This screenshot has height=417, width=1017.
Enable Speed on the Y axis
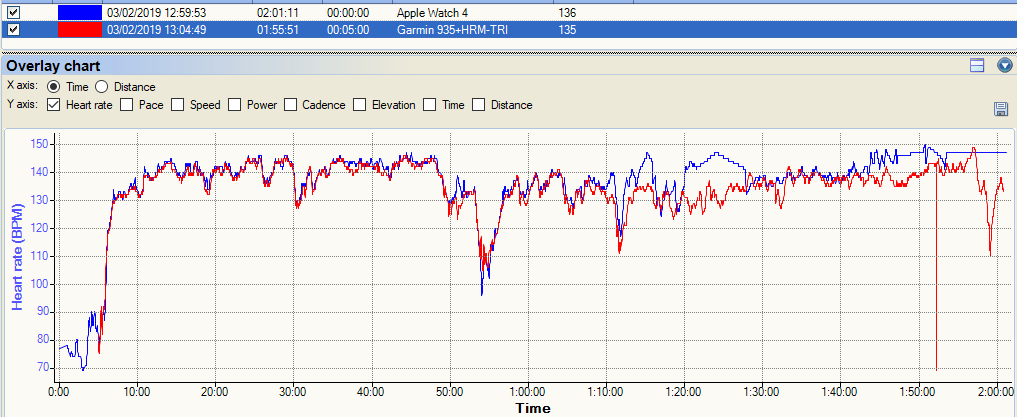coord(178,104)
